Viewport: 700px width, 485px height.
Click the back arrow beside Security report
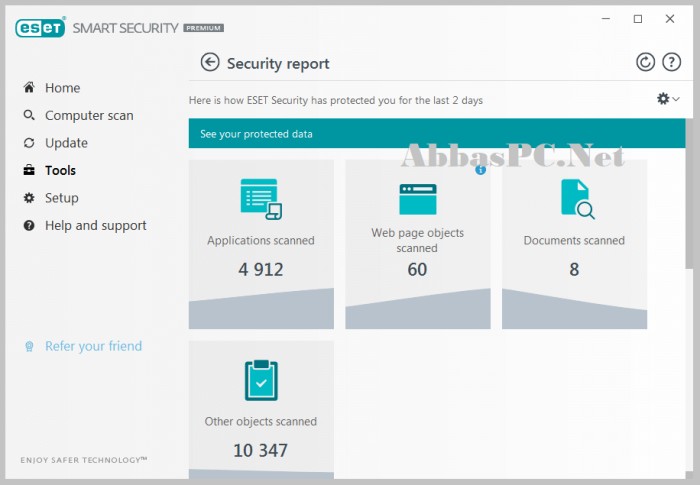point(210,63)
